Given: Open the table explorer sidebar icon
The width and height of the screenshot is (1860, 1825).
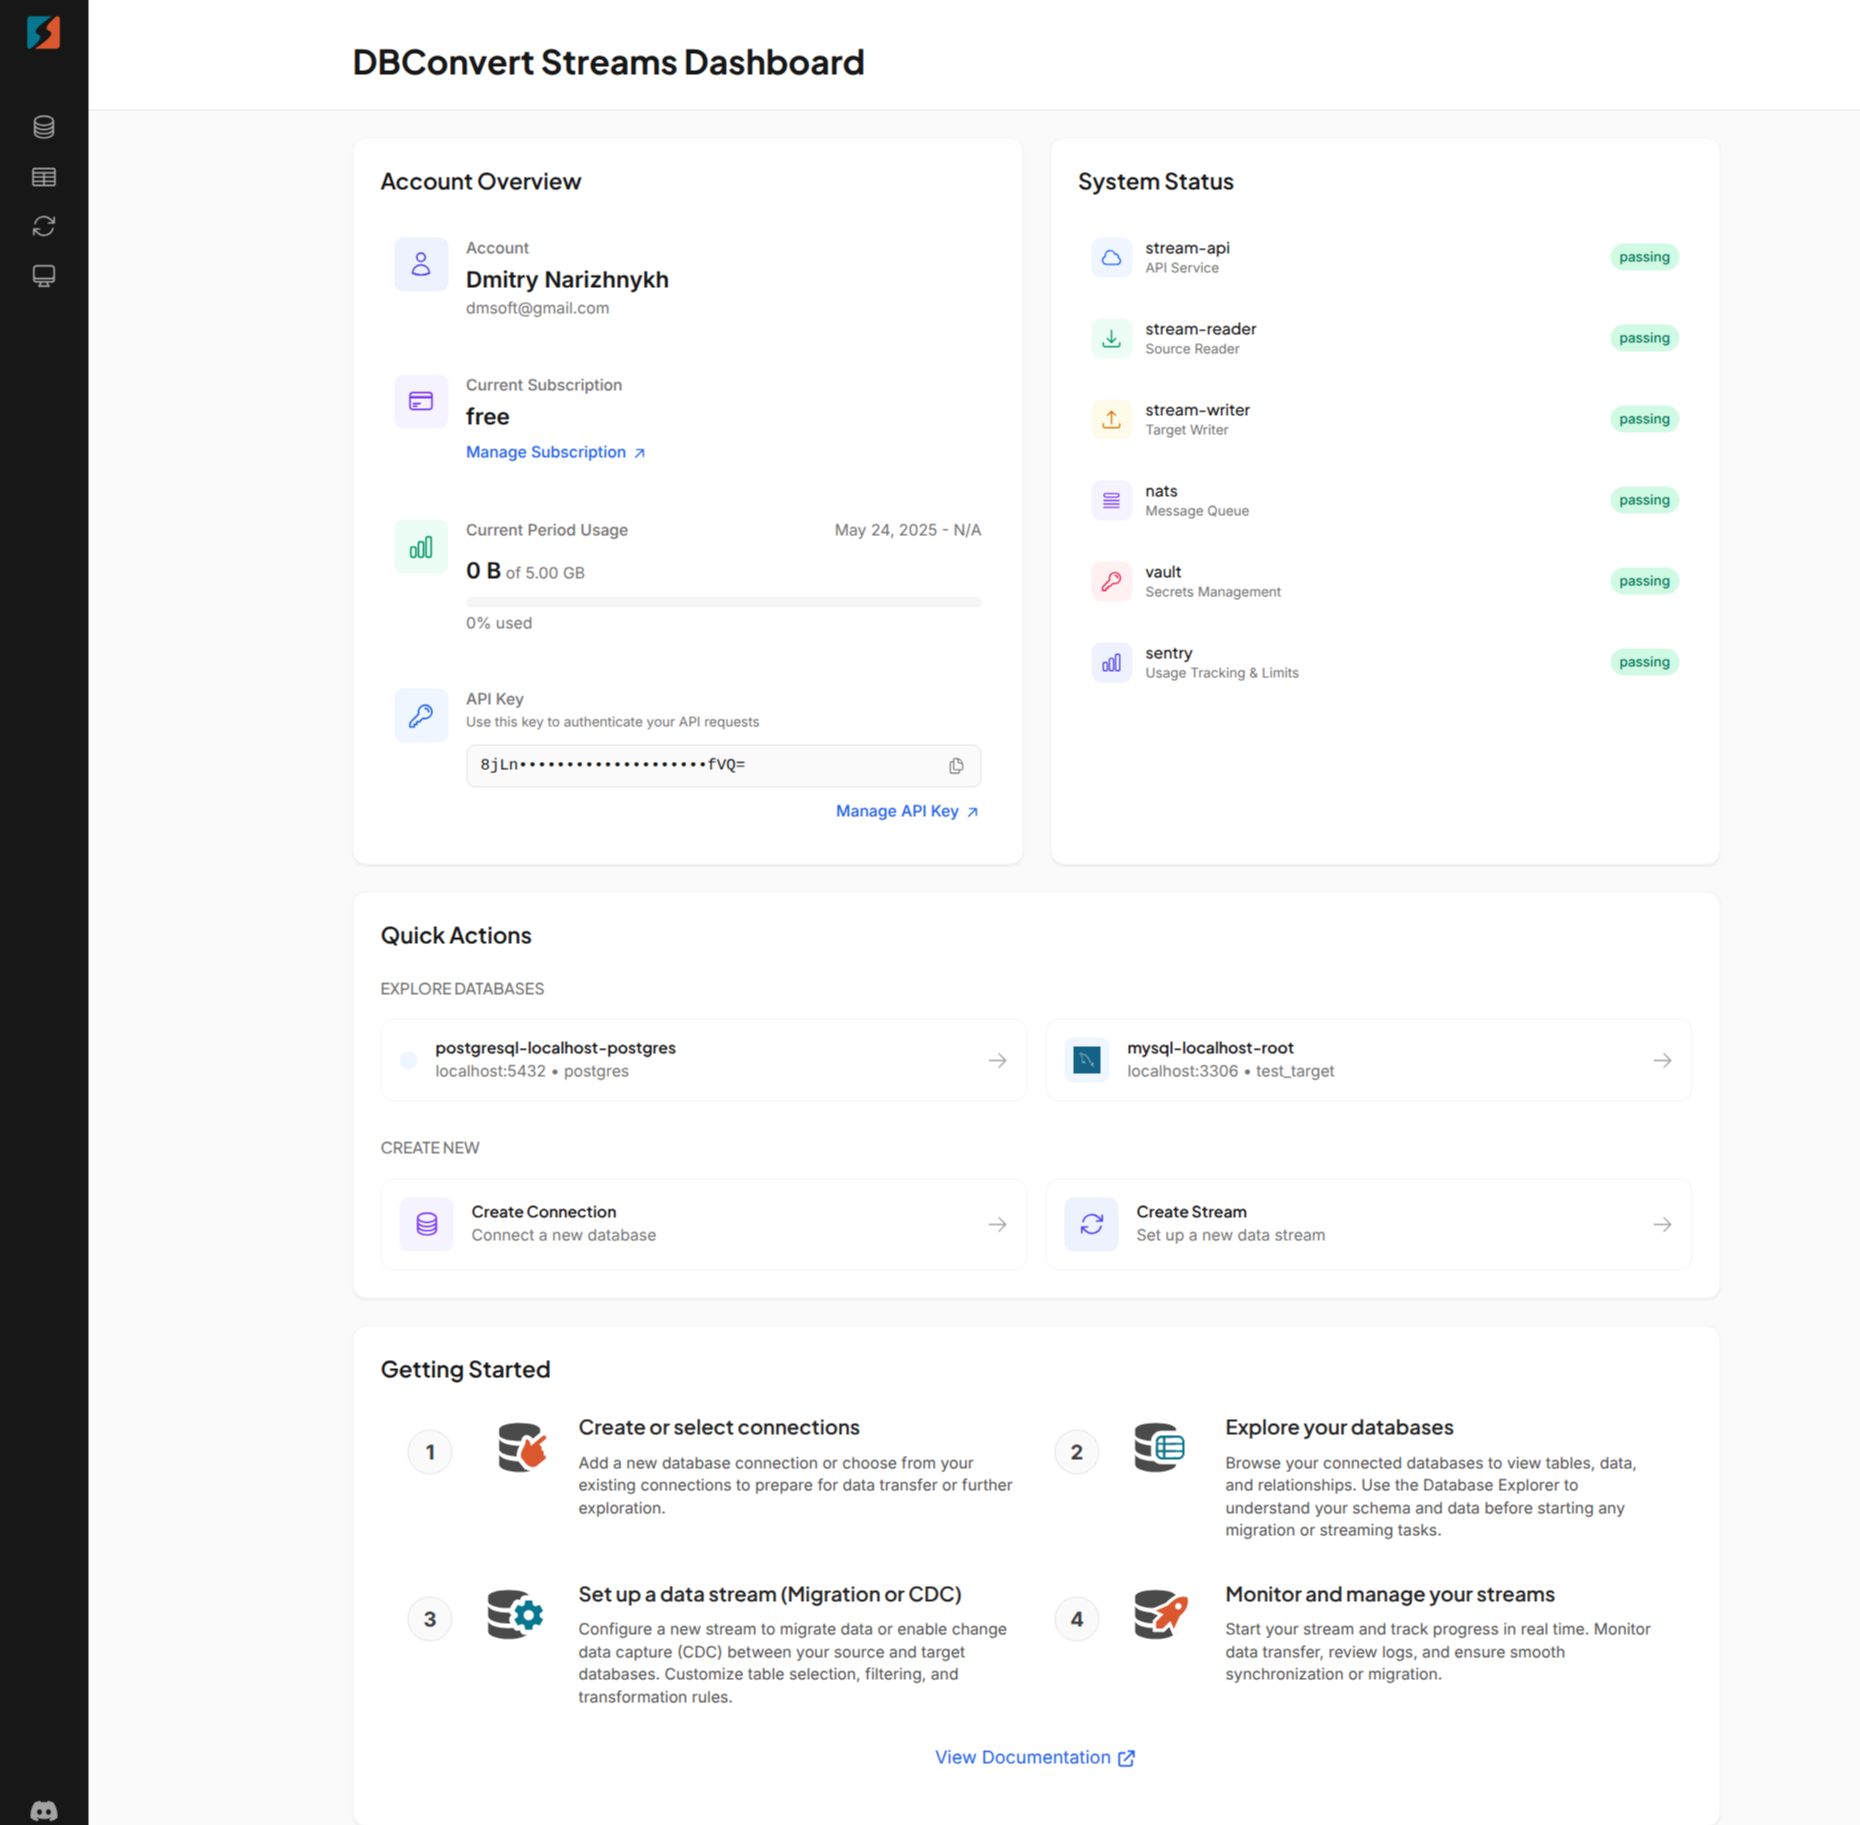Looking at the screenshot, I should 43,177.
